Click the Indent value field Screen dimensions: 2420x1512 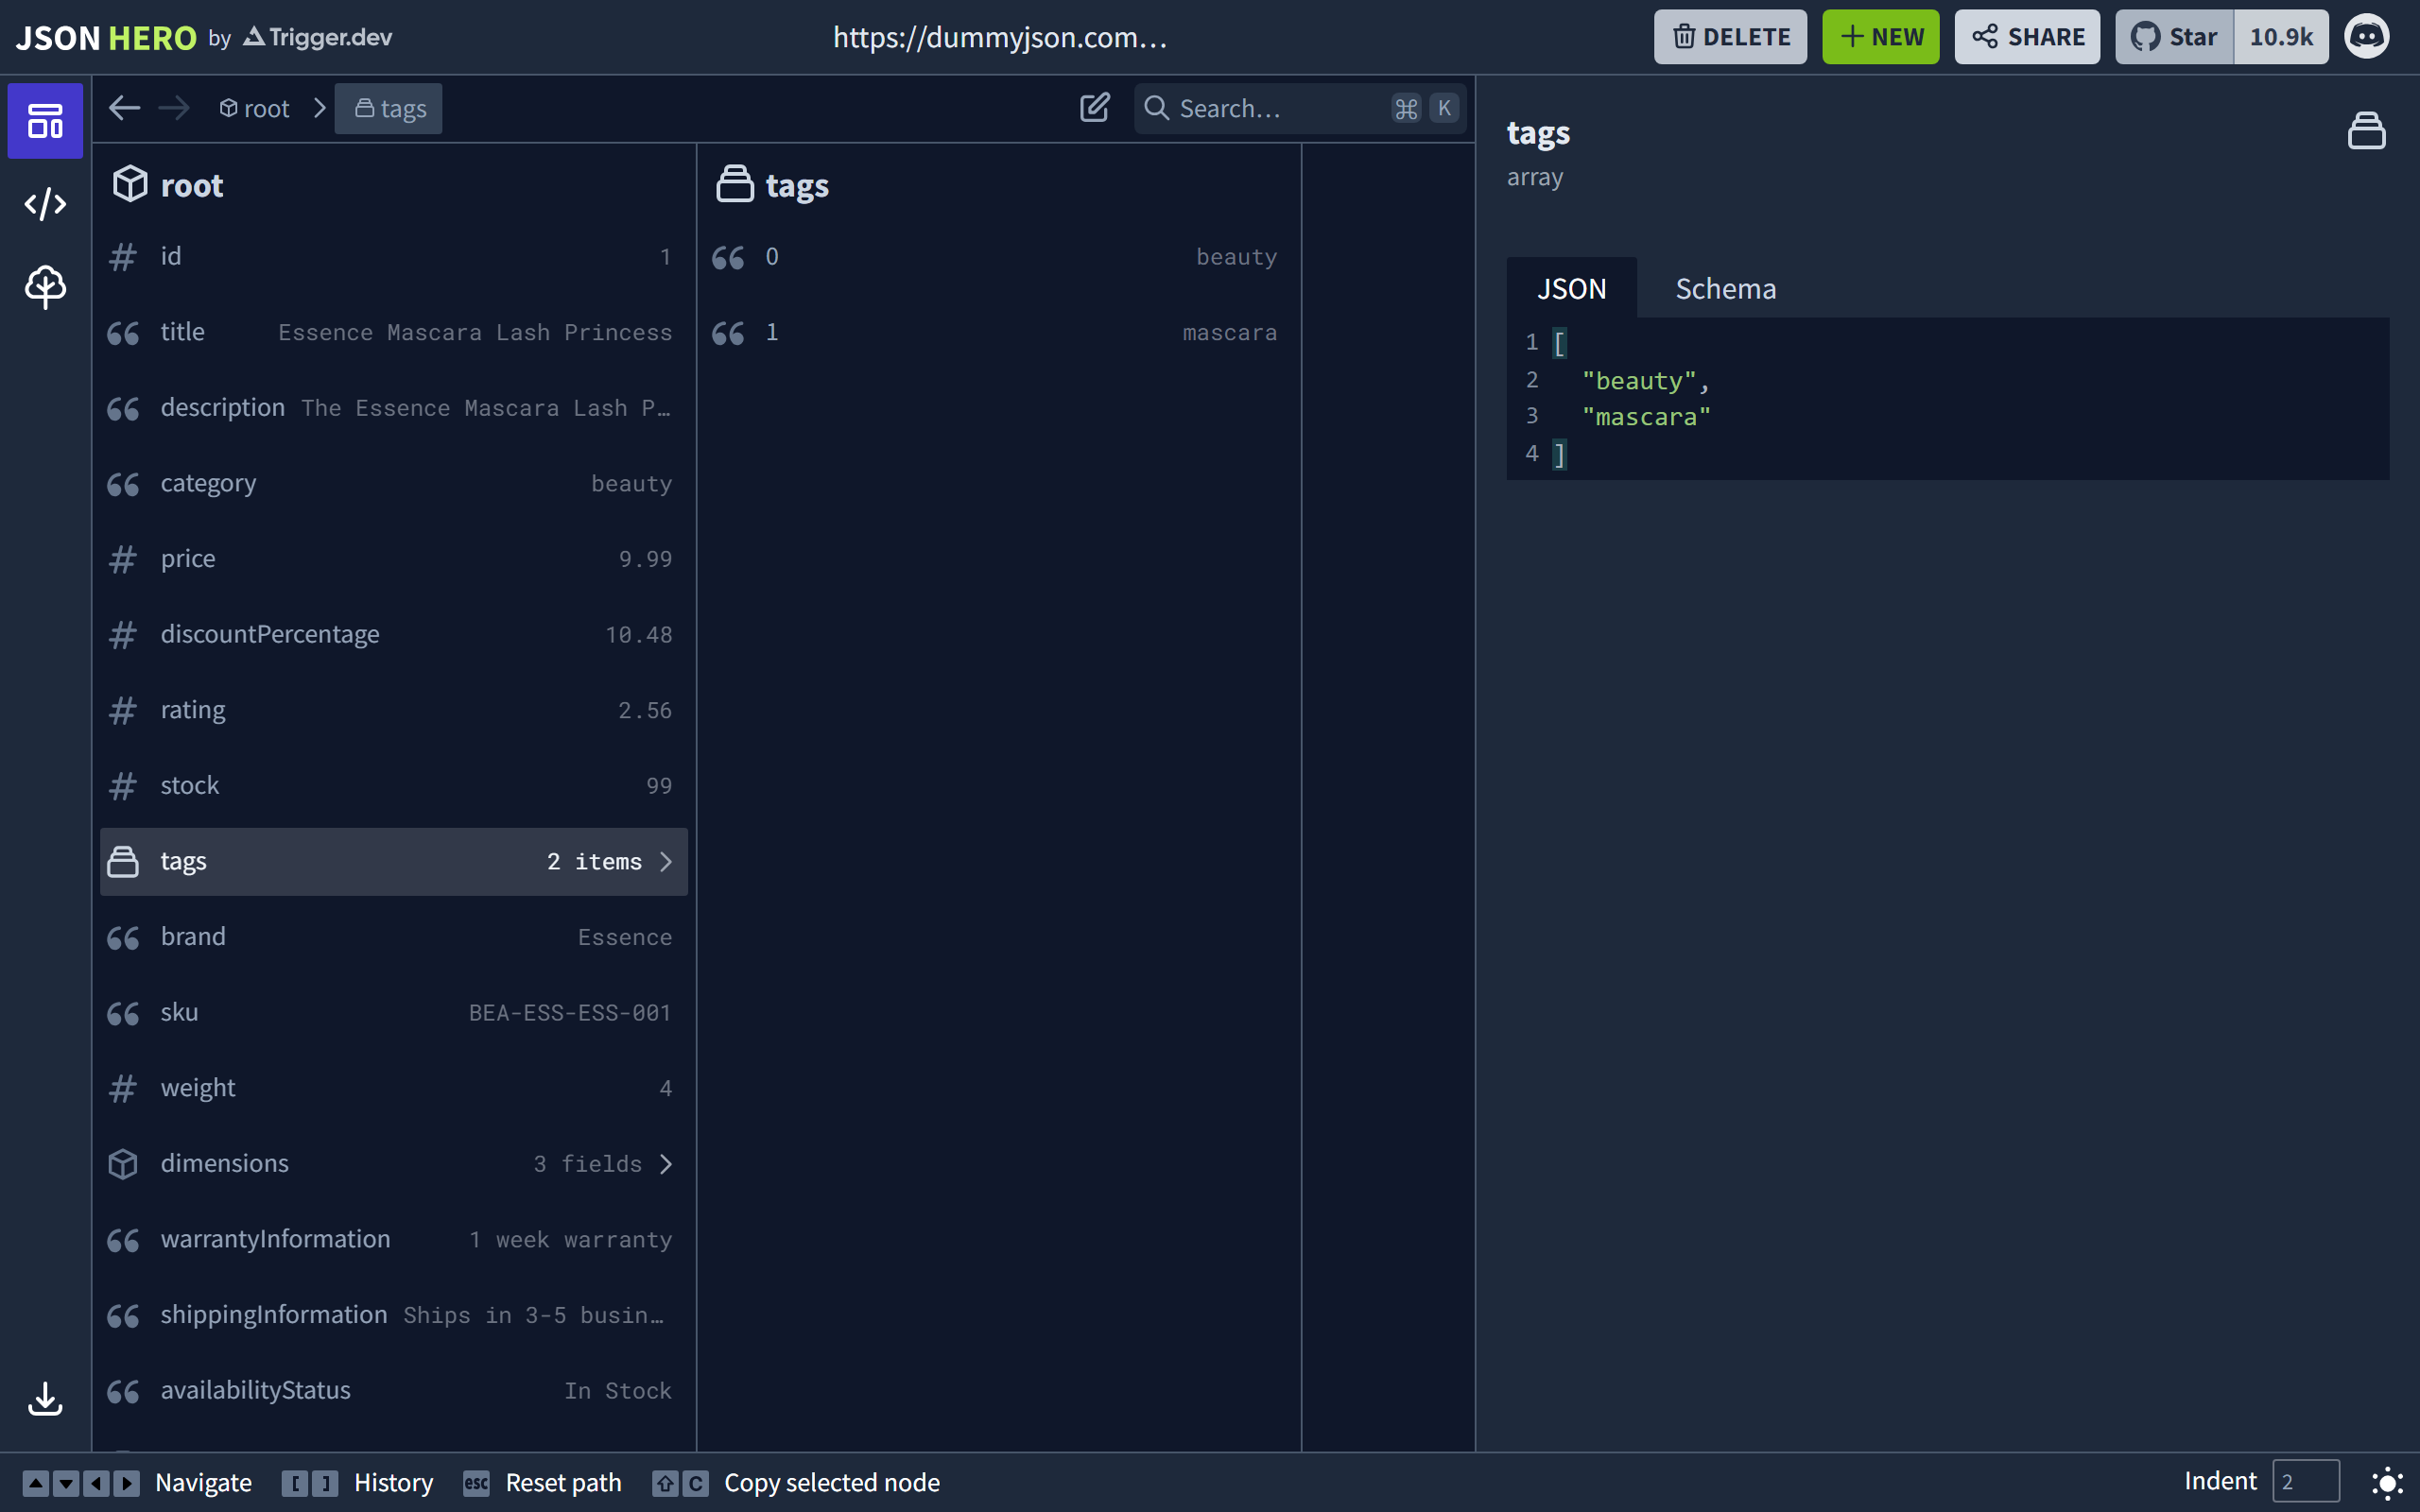pos(2305,1481)
